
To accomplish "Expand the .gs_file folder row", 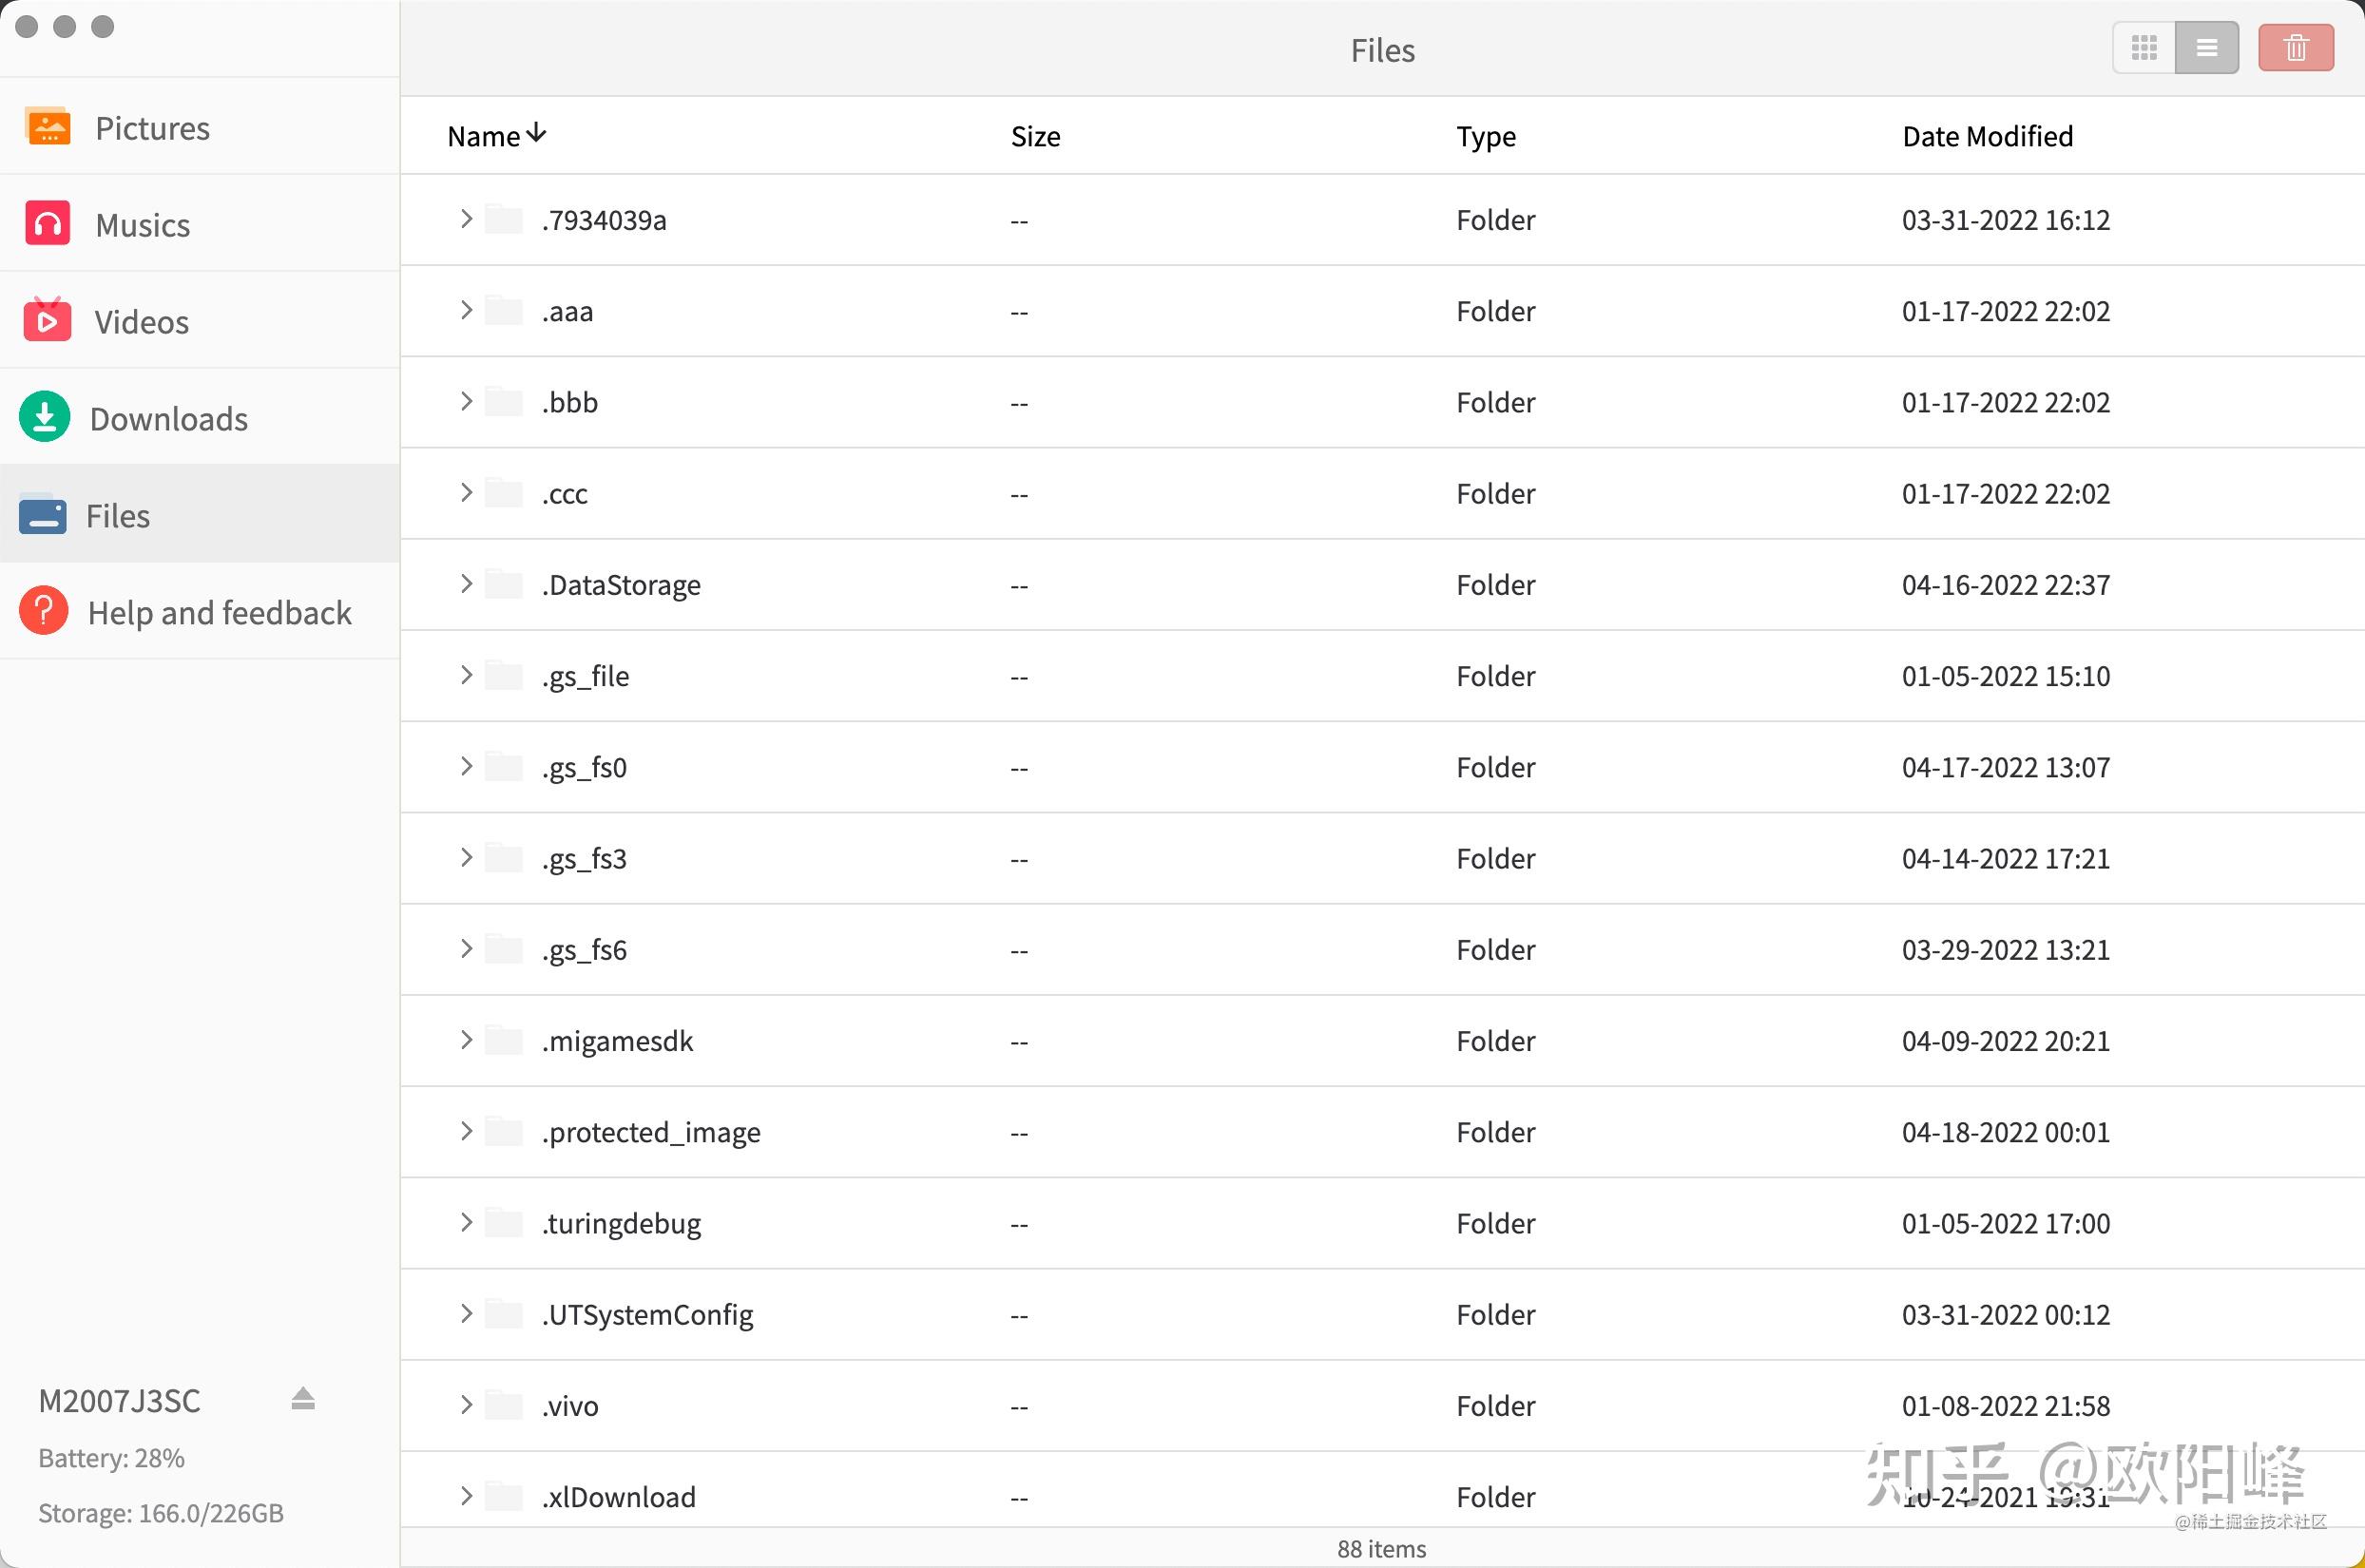I will click(x=466, y=675).
